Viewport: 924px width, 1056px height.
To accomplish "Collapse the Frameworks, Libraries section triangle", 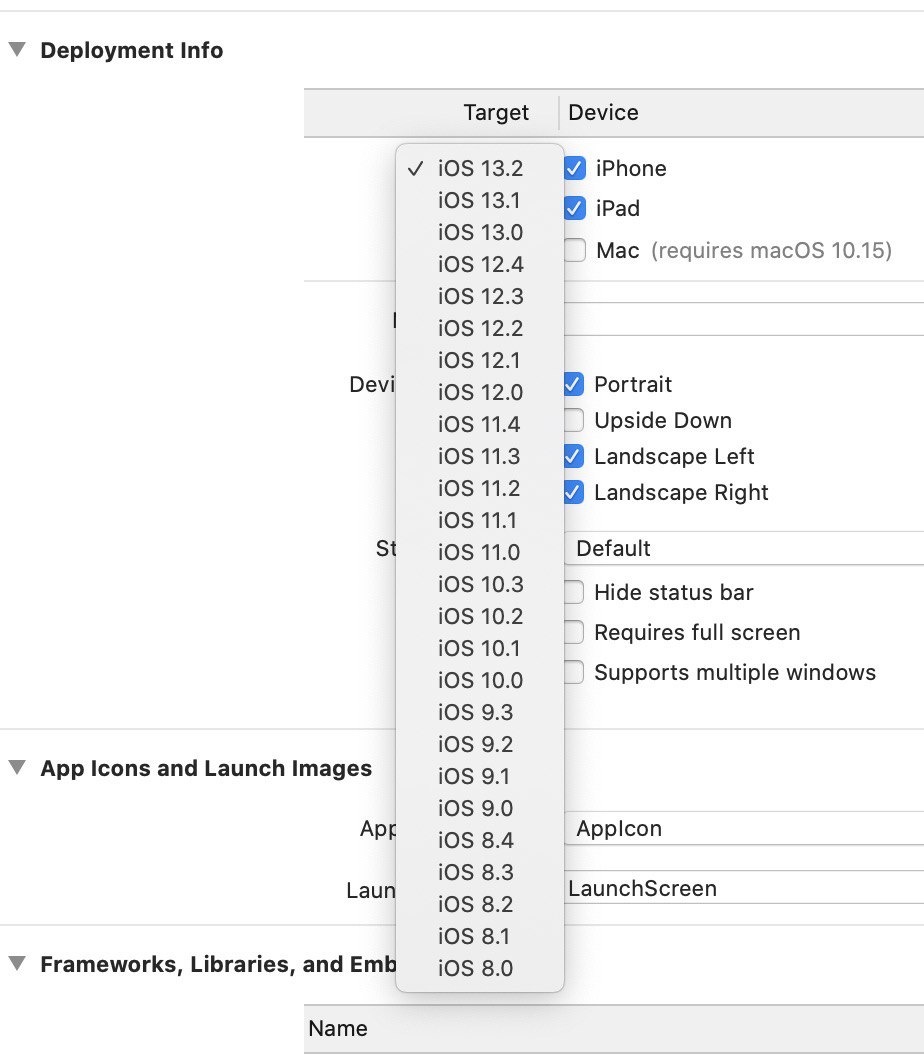I will coord(17,963).
